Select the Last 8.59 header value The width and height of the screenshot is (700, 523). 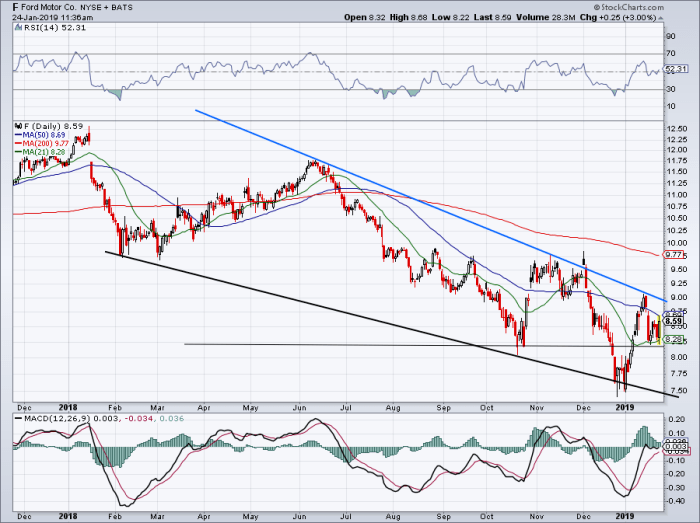[492, 17]
